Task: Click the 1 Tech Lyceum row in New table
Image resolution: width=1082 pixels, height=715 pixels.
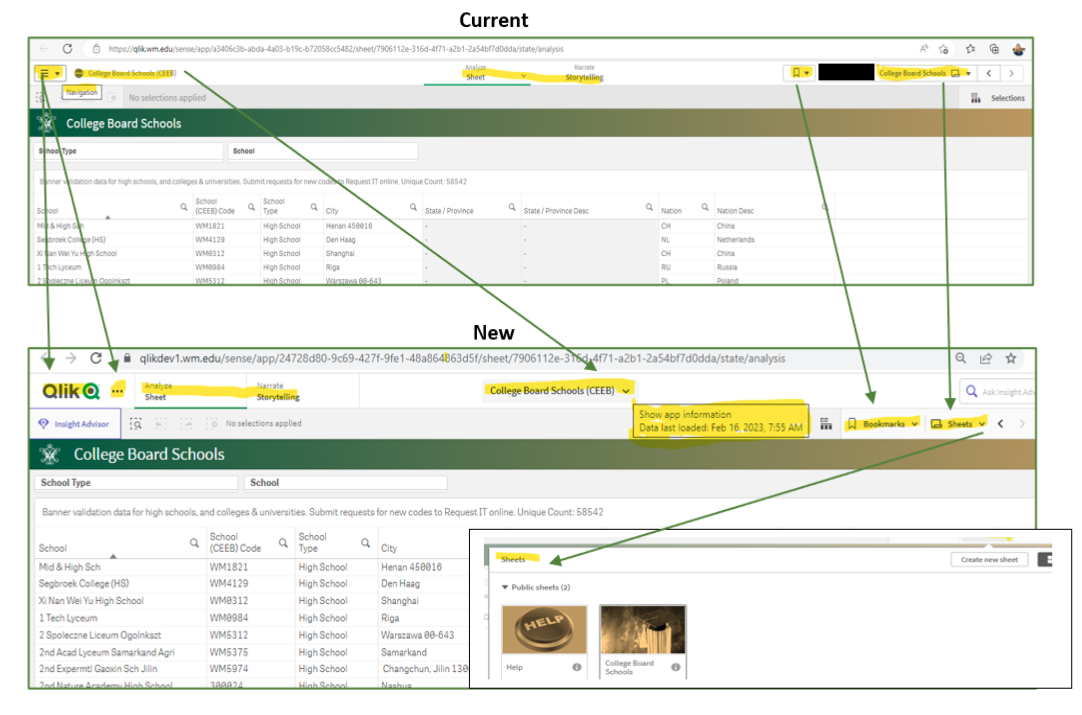Action: 68,618
